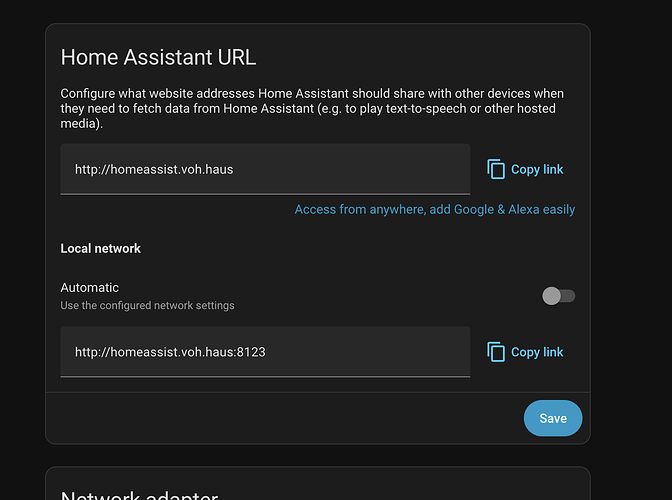Click the grey track of the Automatic switch
This screenshot has height=500, width=672.
click(x=569, y=296)
